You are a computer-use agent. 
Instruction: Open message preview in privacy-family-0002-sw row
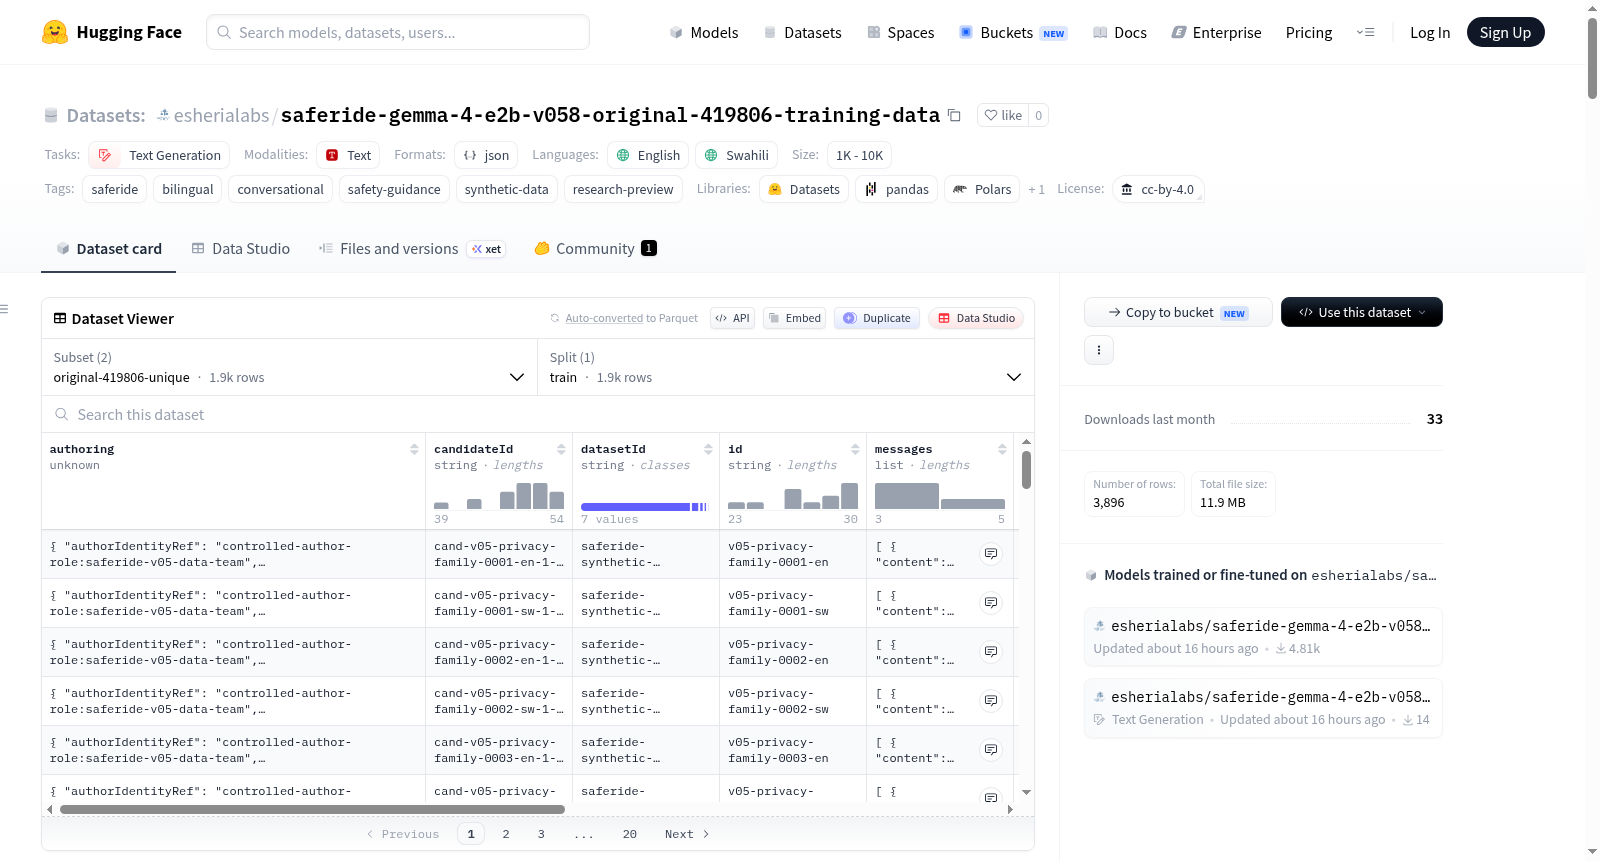(x=991, y=700)
